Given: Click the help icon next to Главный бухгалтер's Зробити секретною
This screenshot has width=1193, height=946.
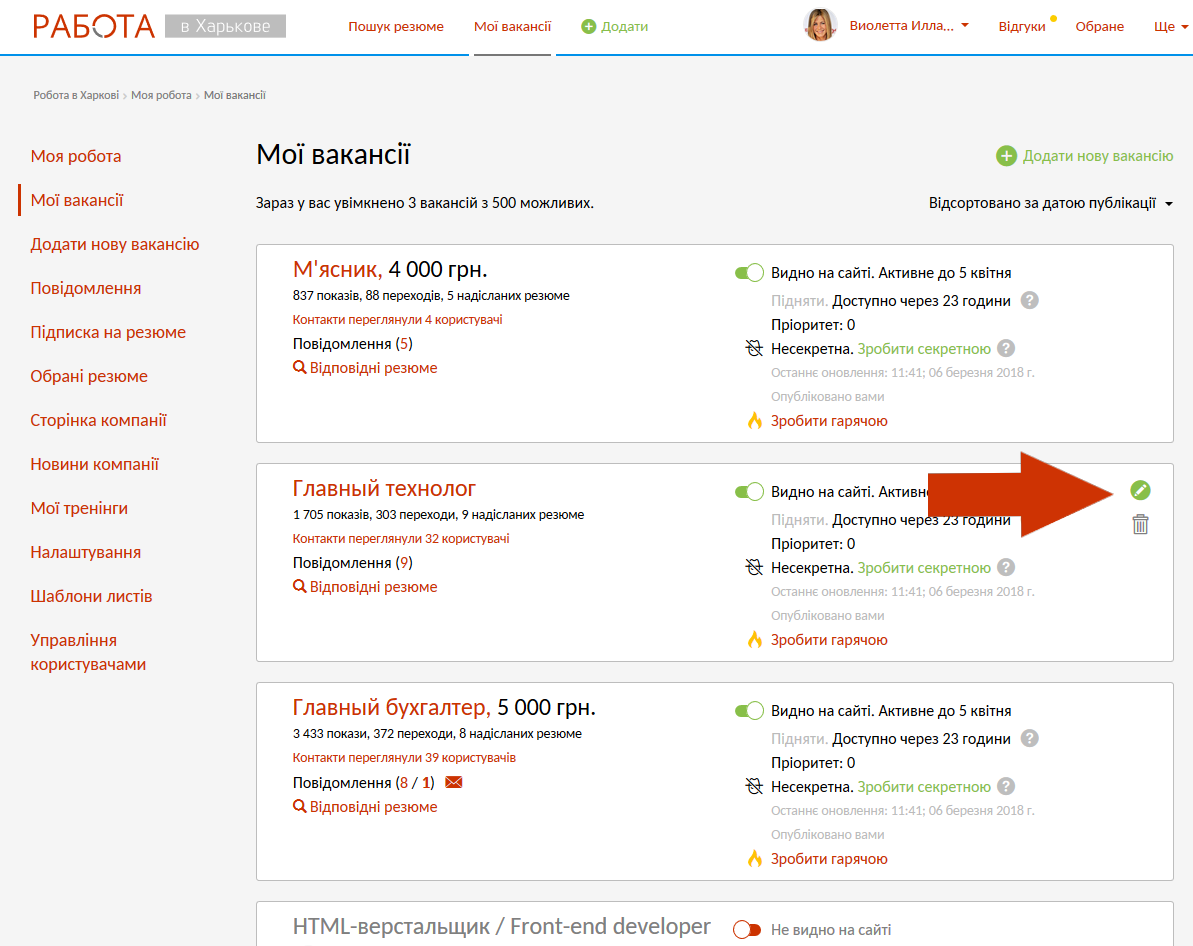Looking at the screenshot, I should [x=1006, y=787].
